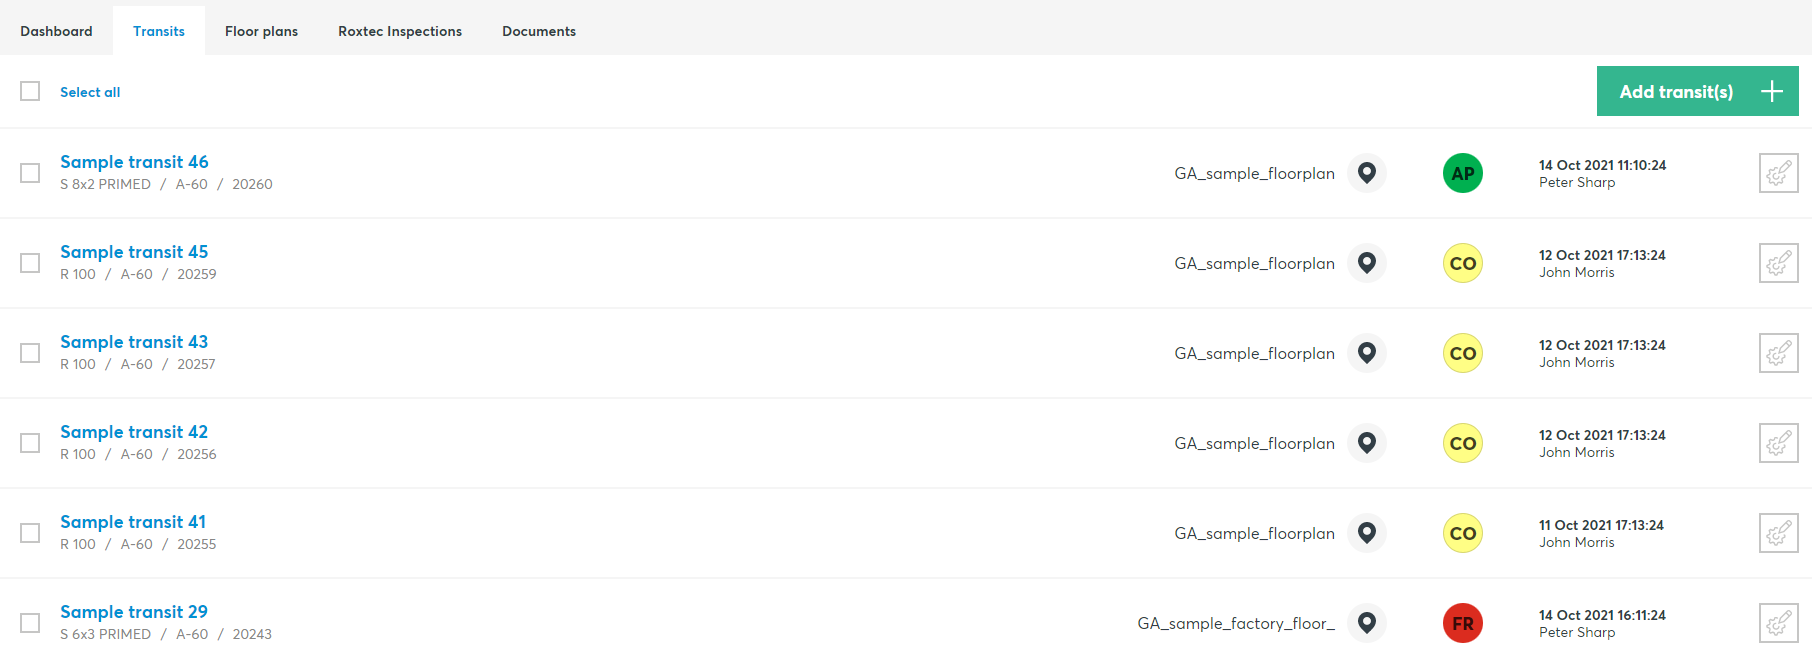Tick checkbox for Sample transit 42
The width and height of the screenshot is (1812, 666).
pyautogui.click(x=30, y=443)
